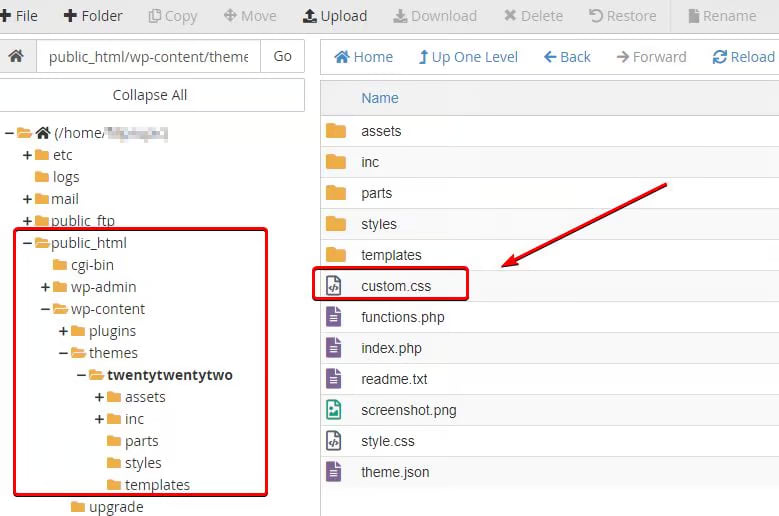Select the index.php file name
Image resolution: width=779 pixels, height=516 pixels.
pos(391,348)
